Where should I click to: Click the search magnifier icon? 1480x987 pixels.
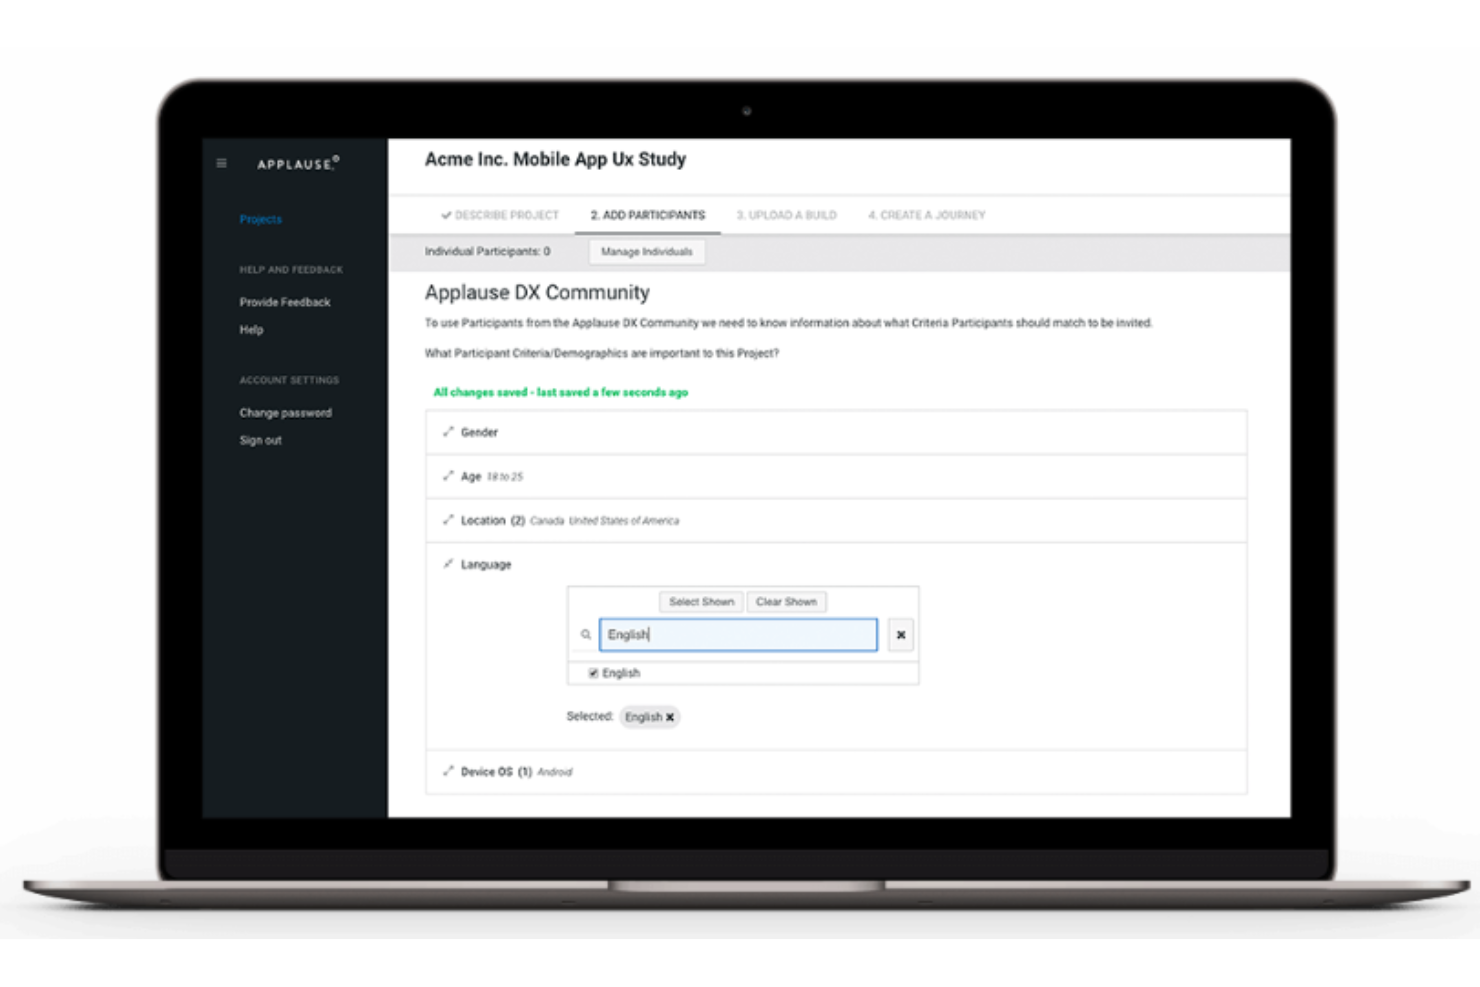pos(586,634)
